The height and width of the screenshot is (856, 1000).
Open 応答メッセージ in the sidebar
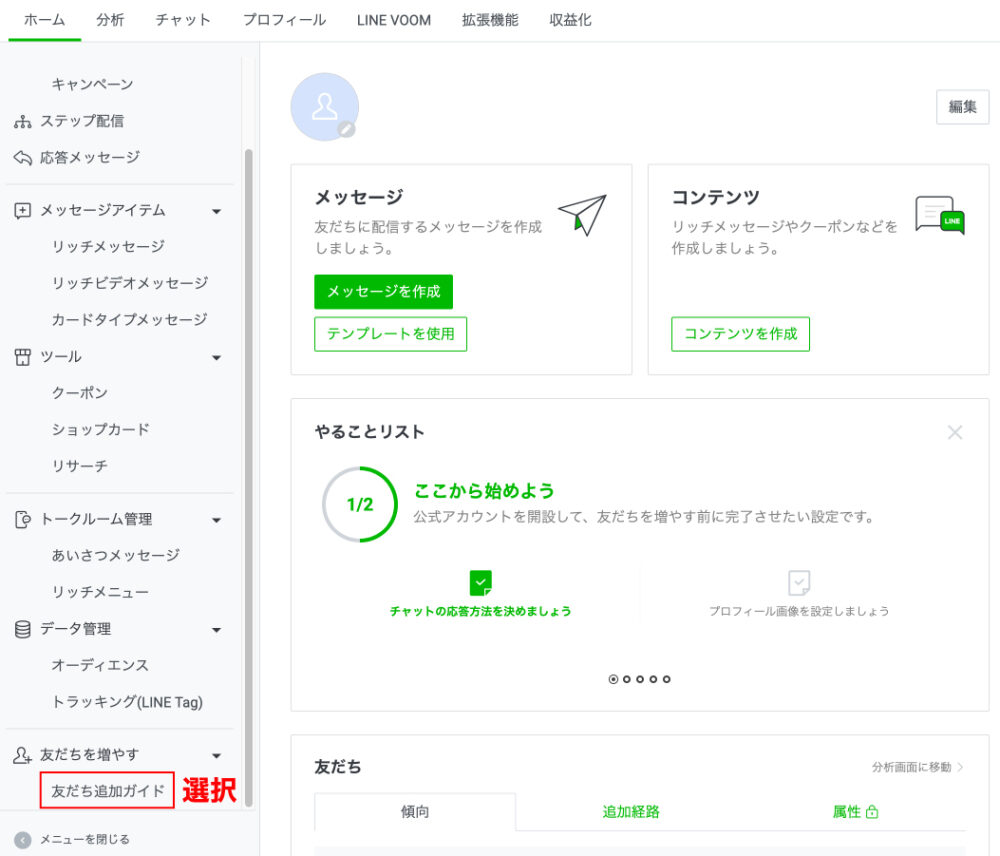(89, 157)
